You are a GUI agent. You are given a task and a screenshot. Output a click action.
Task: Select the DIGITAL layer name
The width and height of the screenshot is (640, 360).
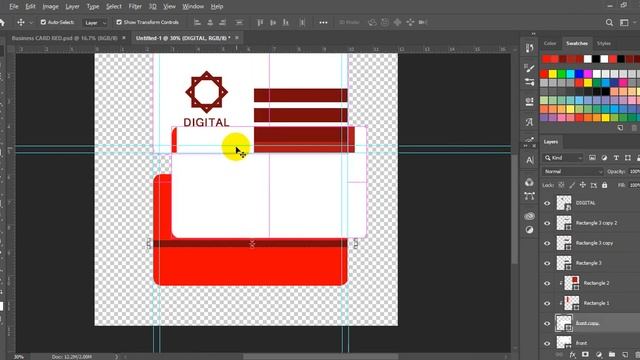coord(586,203)
